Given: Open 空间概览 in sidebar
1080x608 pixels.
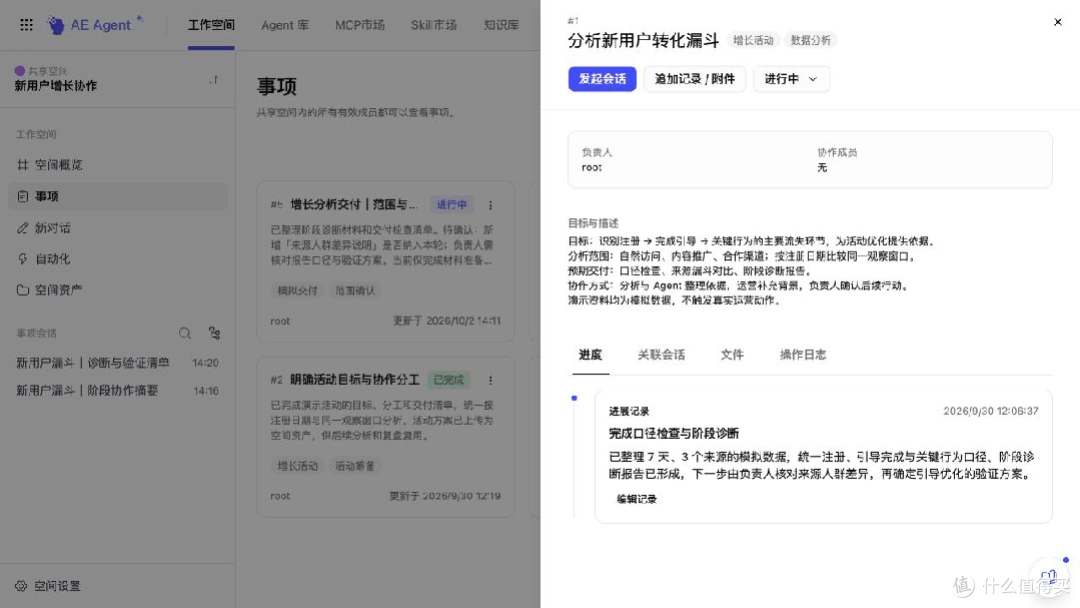Looking at the screenshot, I should (x=118, y=165).
